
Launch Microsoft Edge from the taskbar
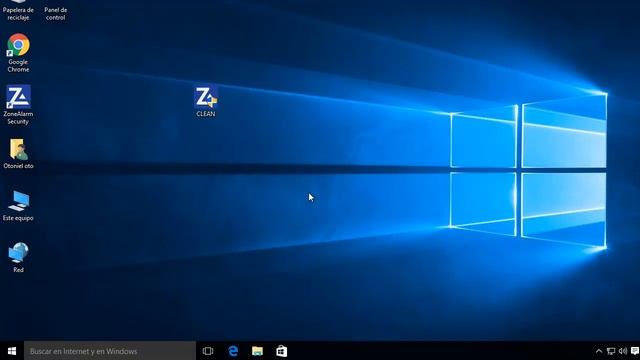click(x=233, y=351)
